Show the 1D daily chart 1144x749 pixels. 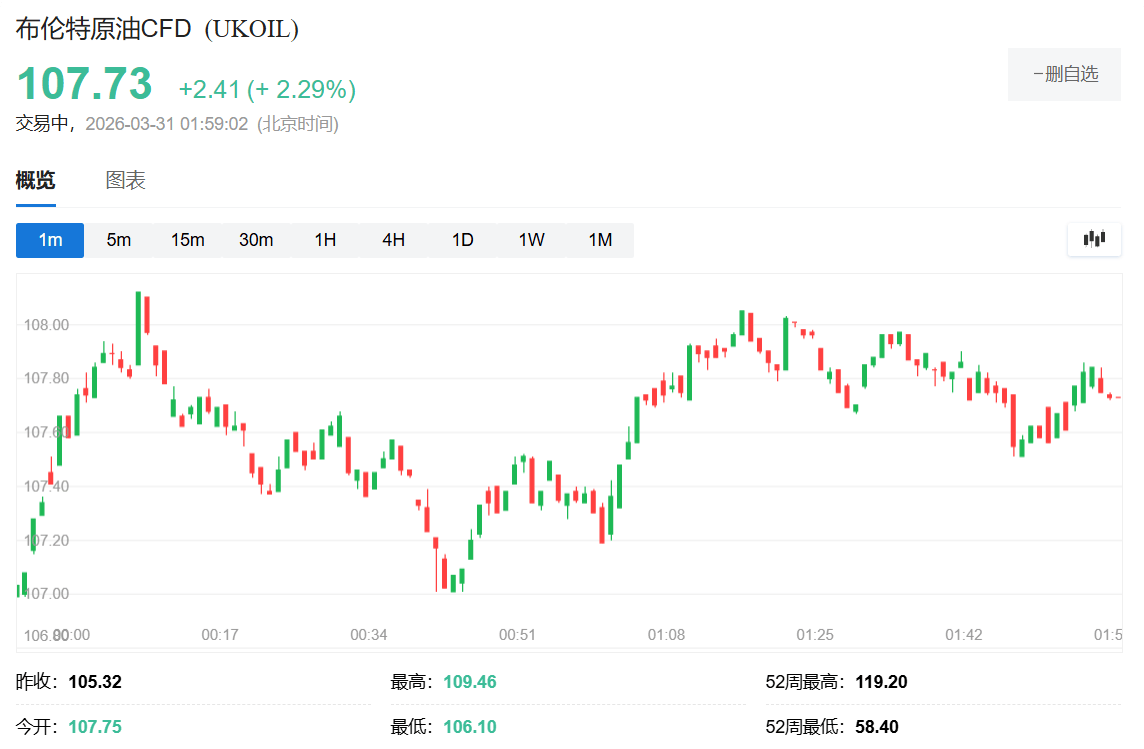tap(462, 240)
